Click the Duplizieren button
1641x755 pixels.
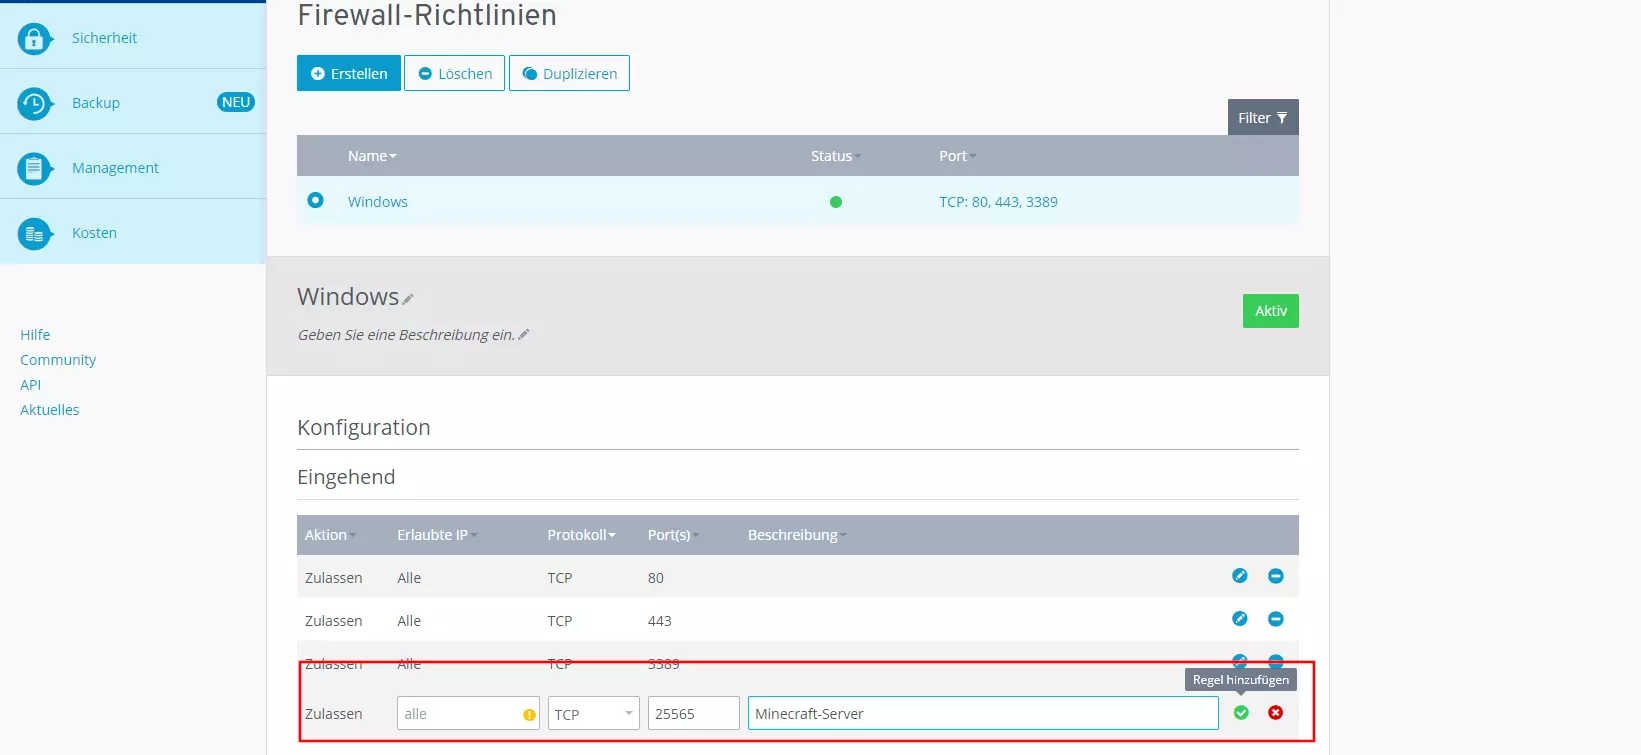tap(569, 74)
